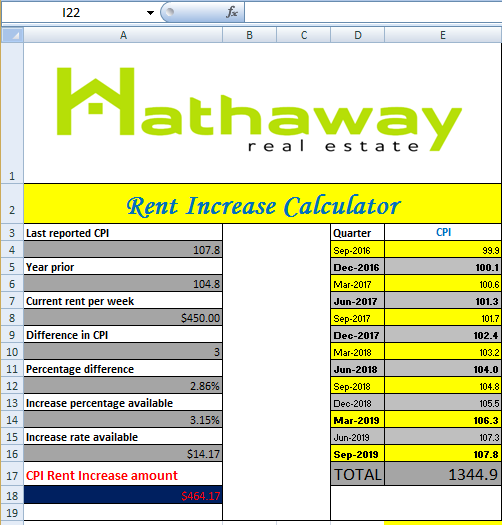Click the Hathaway real estate logo image
Viewport: 502px width, 525px height.
pos(260,109)
